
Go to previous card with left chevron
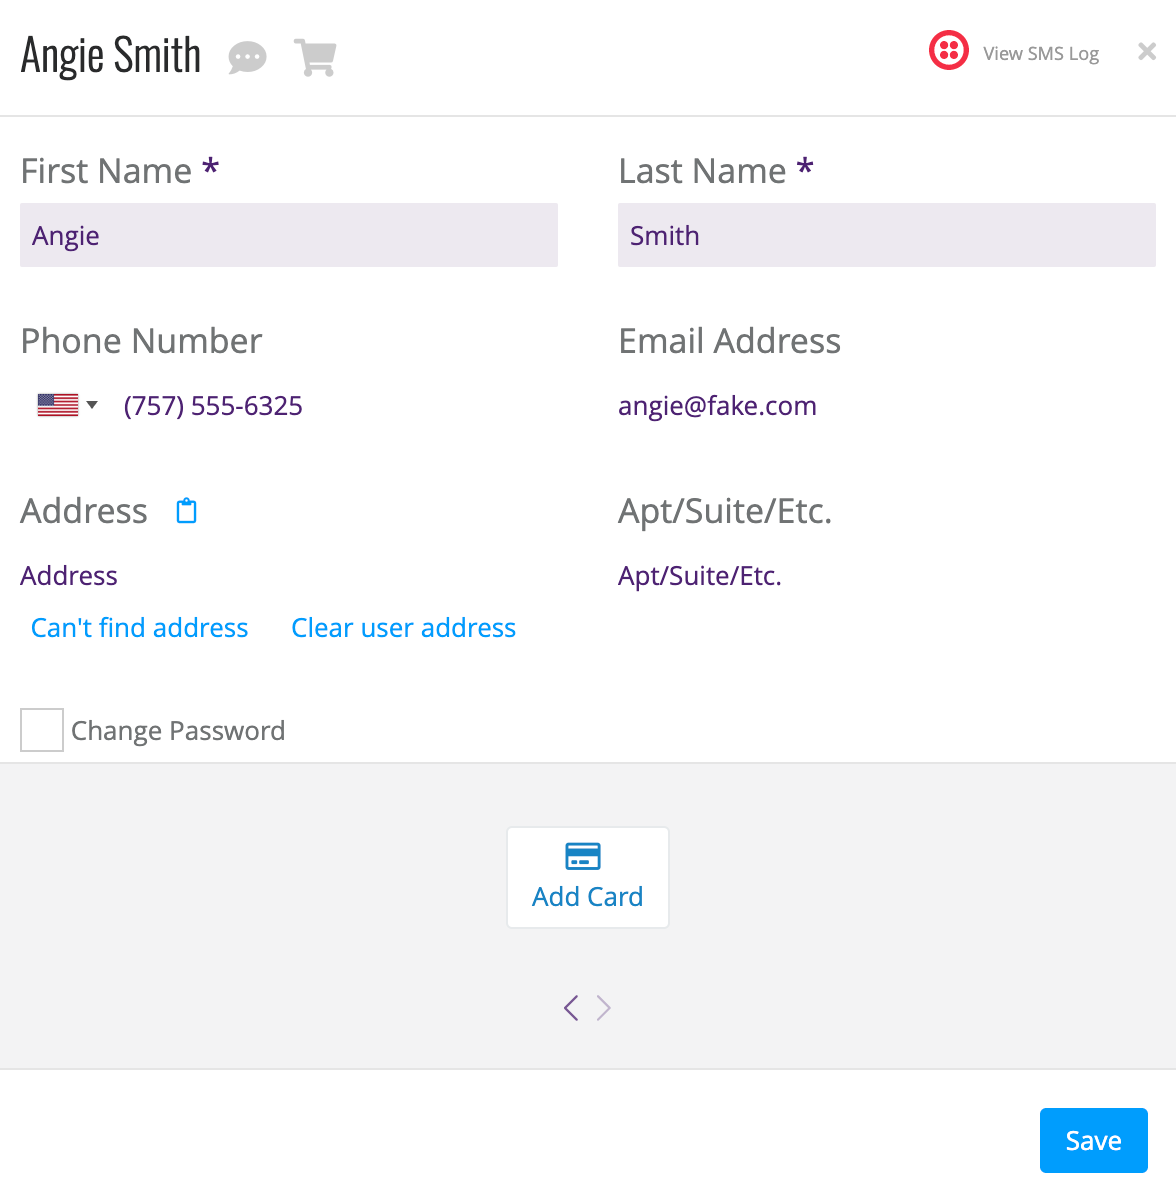tap(571, 1007)
